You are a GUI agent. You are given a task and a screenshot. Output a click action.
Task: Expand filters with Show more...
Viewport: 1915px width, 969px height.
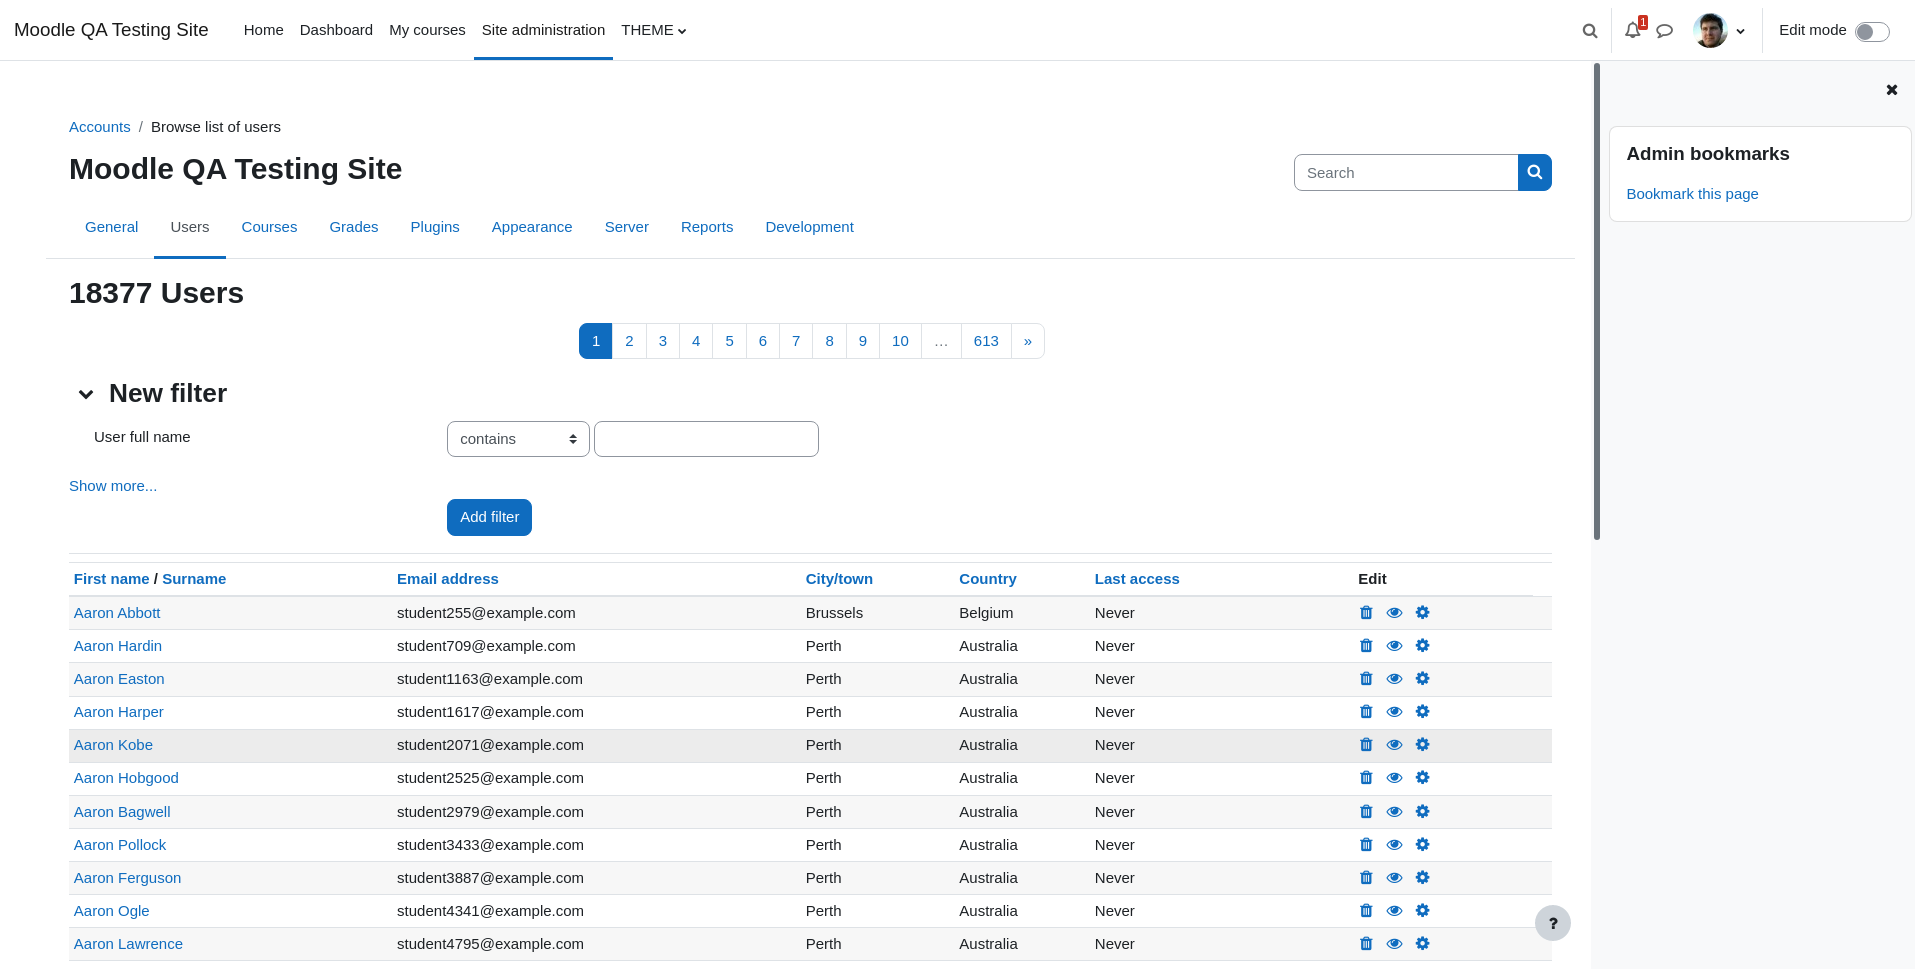[x=113, y=486]
